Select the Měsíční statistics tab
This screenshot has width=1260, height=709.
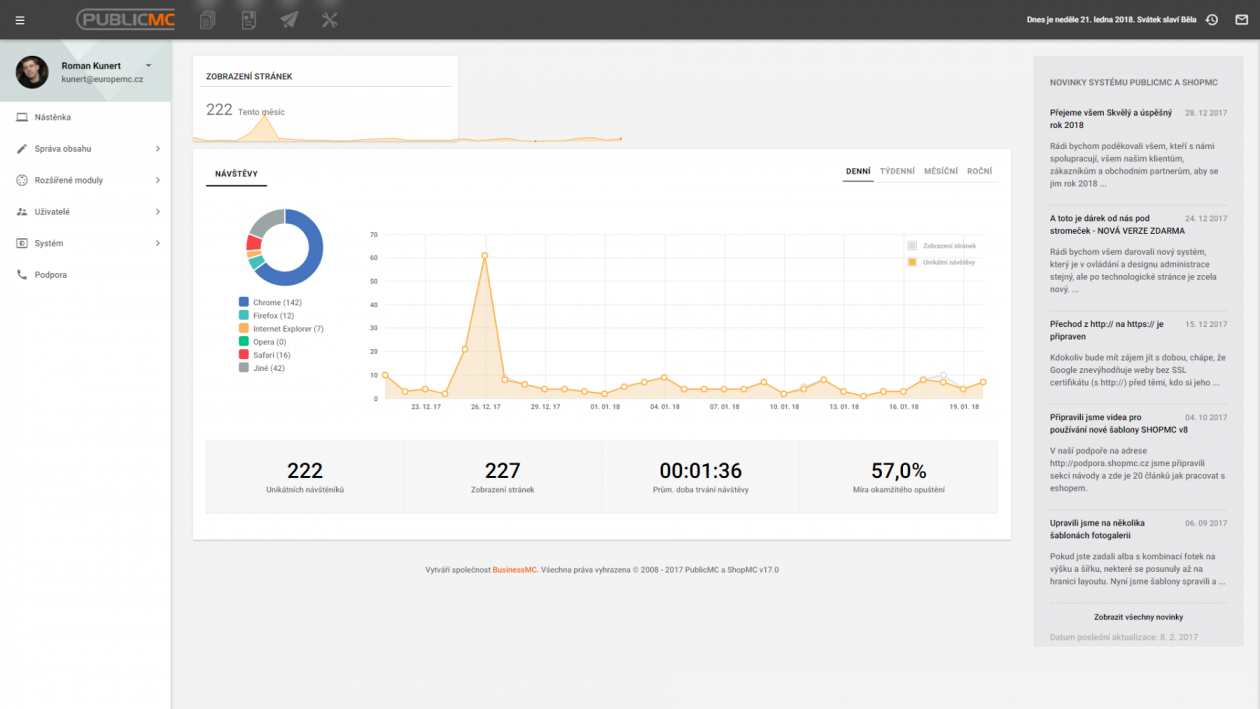(940, 171)
